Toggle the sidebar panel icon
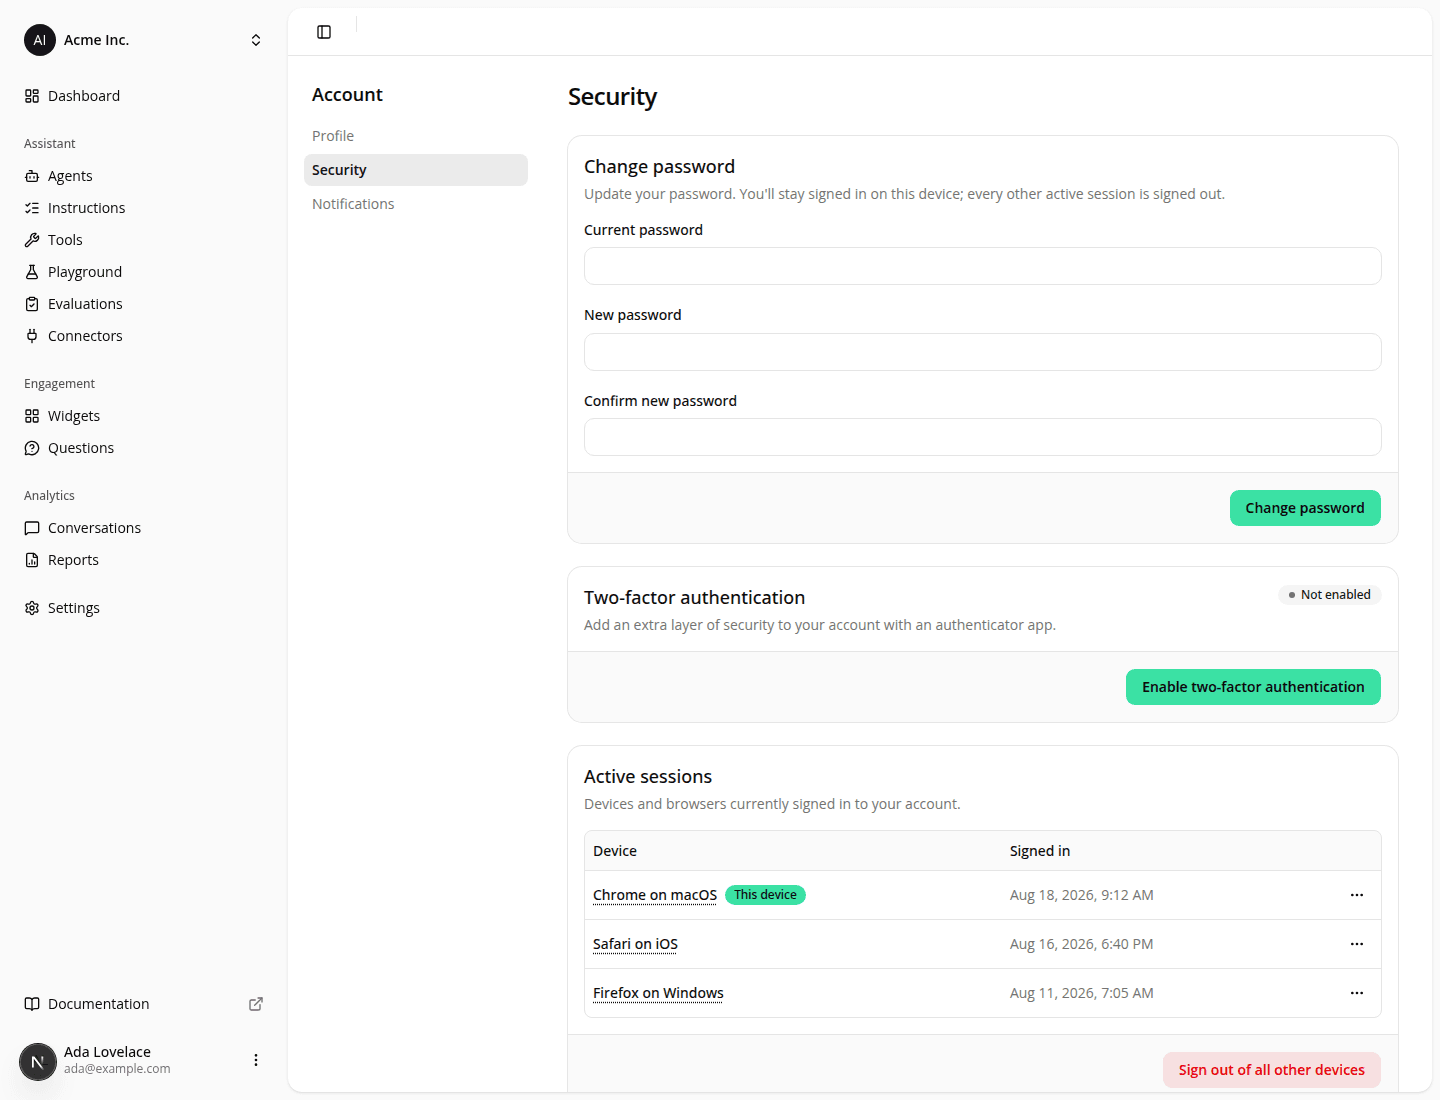 pos(324,32)
